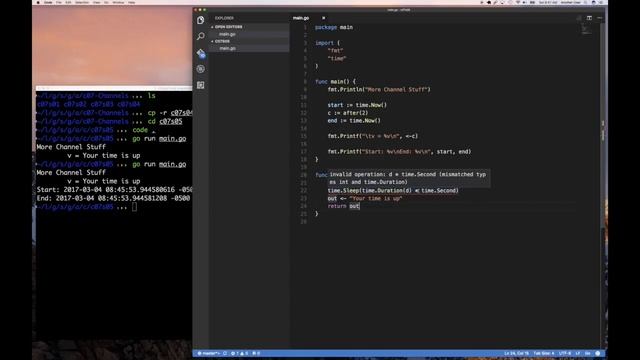The width and height of the screenshot is (640, 360).
Task: Click 'package main' on line 1
Action: tap(333, 27)
